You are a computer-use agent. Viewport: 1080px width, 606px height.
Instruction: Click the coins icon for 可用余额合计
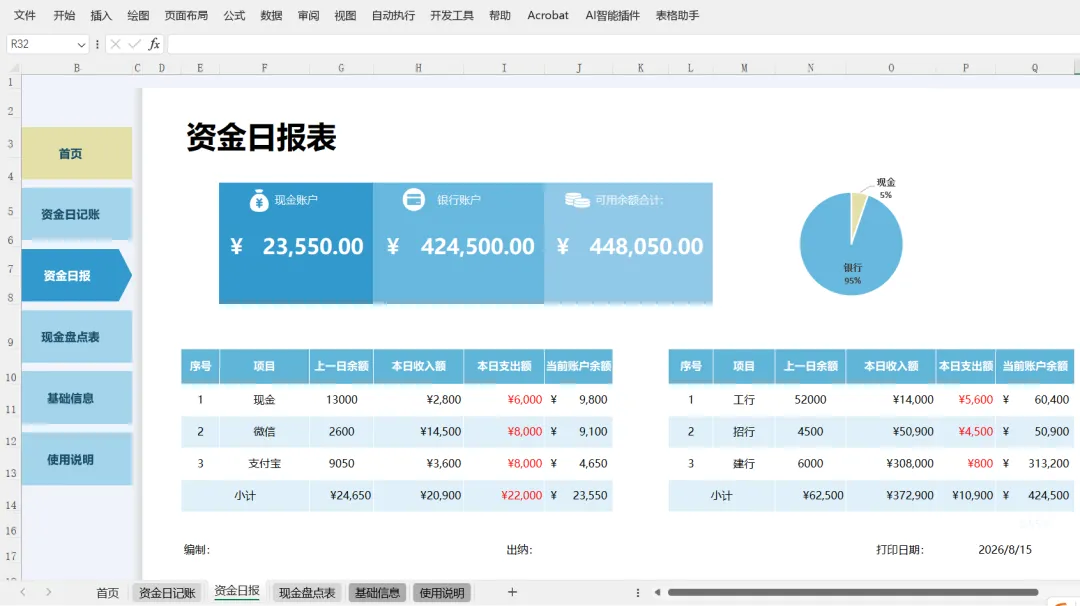click(577, 200)
